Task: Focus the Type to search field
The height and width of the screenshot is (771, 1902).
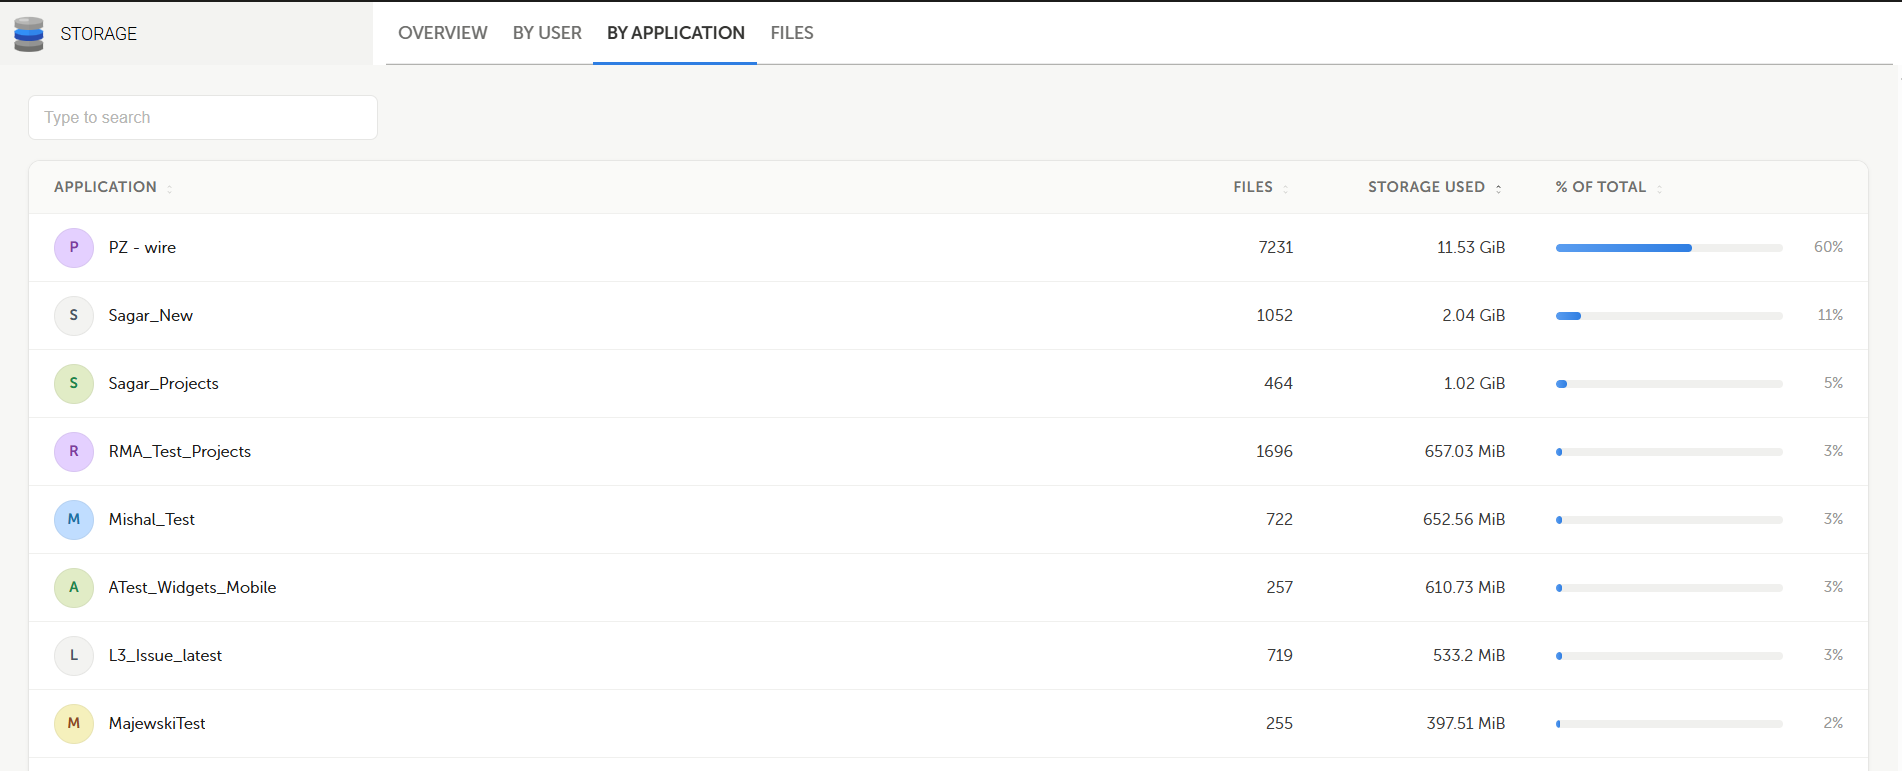Action: [x=203, y=118]
